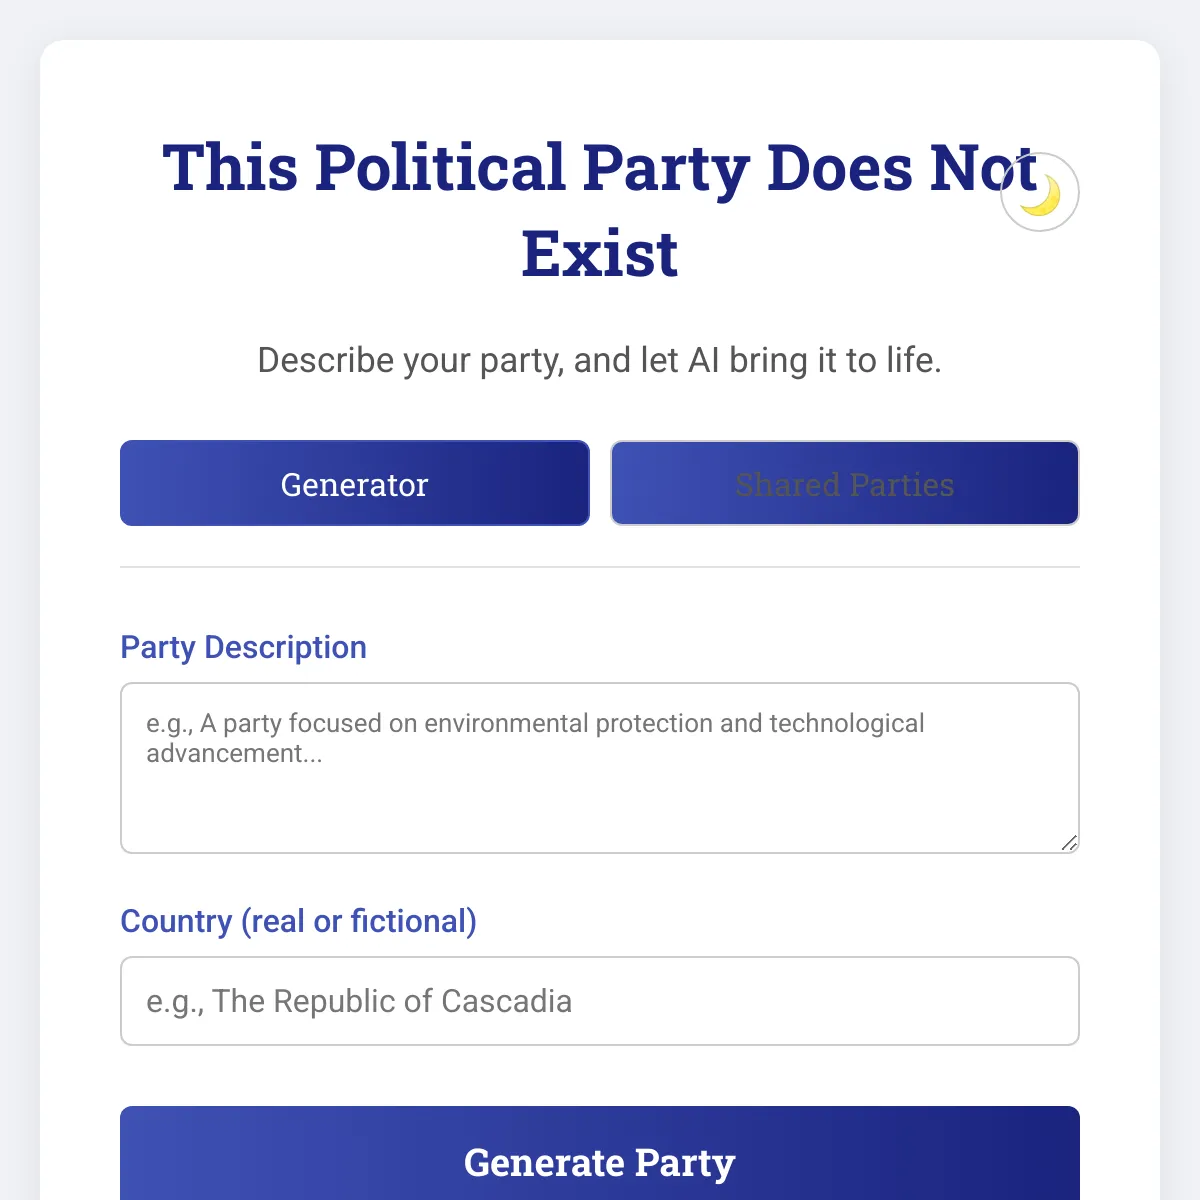Return to the Generator view
This screenshot has height=1200, width=1200.
pos(354,483)
